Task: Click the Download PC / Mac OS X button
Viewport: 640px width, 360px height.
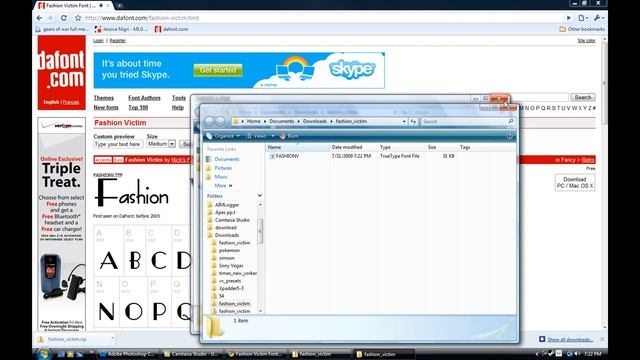Action: (575, 182)
